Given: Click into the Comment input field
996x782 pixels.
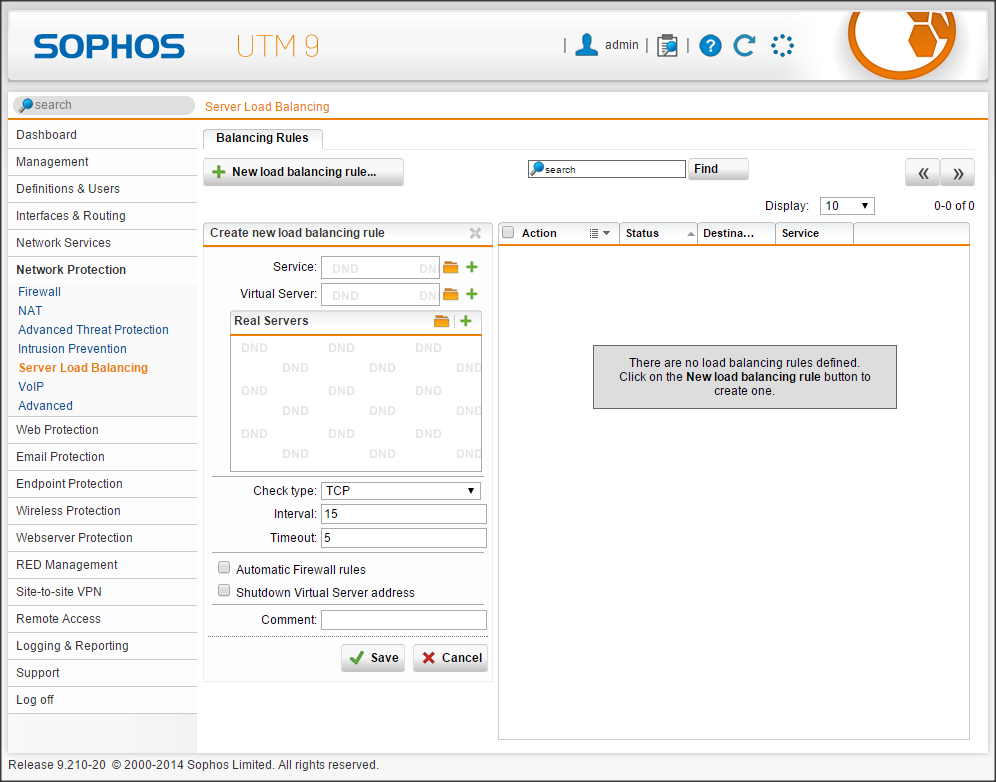Looking at the screenshot, I should pyautogui.click(x=403, y=620).
